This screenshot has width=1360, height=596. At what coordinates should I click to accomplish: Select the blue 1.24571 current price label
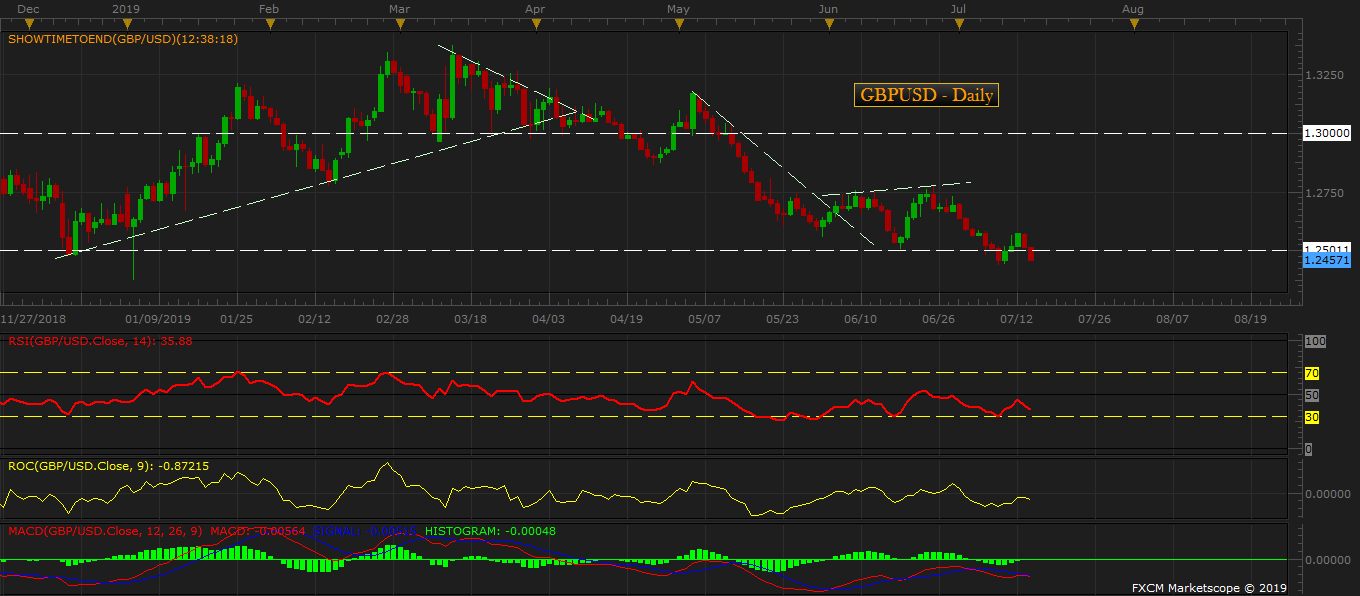(1327, 259)
